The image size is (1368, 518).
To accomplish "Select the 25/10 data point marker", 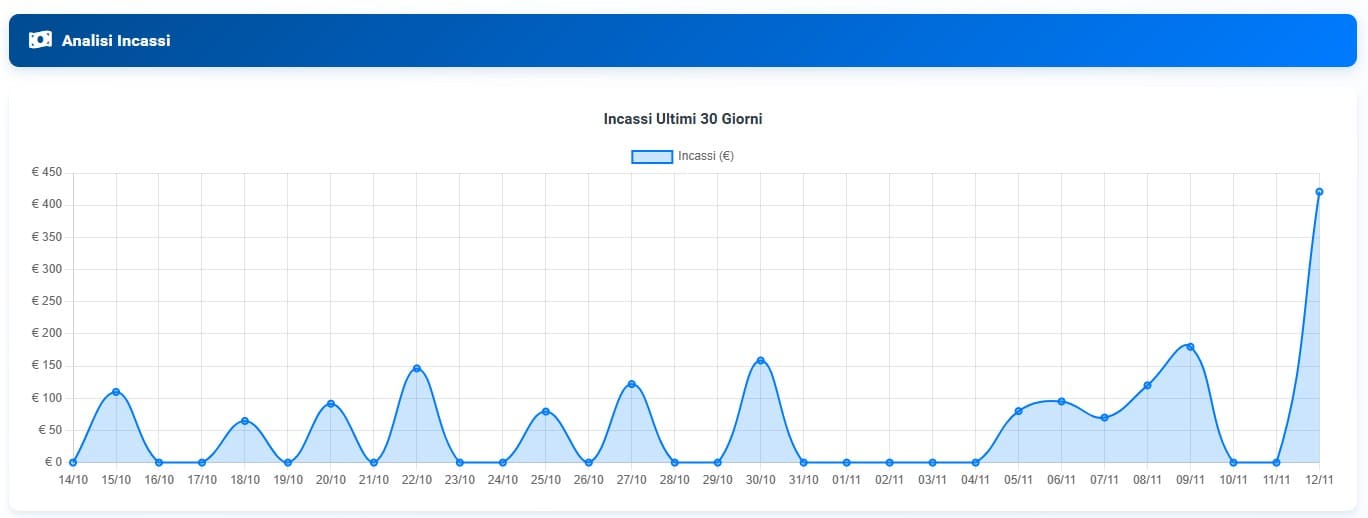I will [545, 411].
